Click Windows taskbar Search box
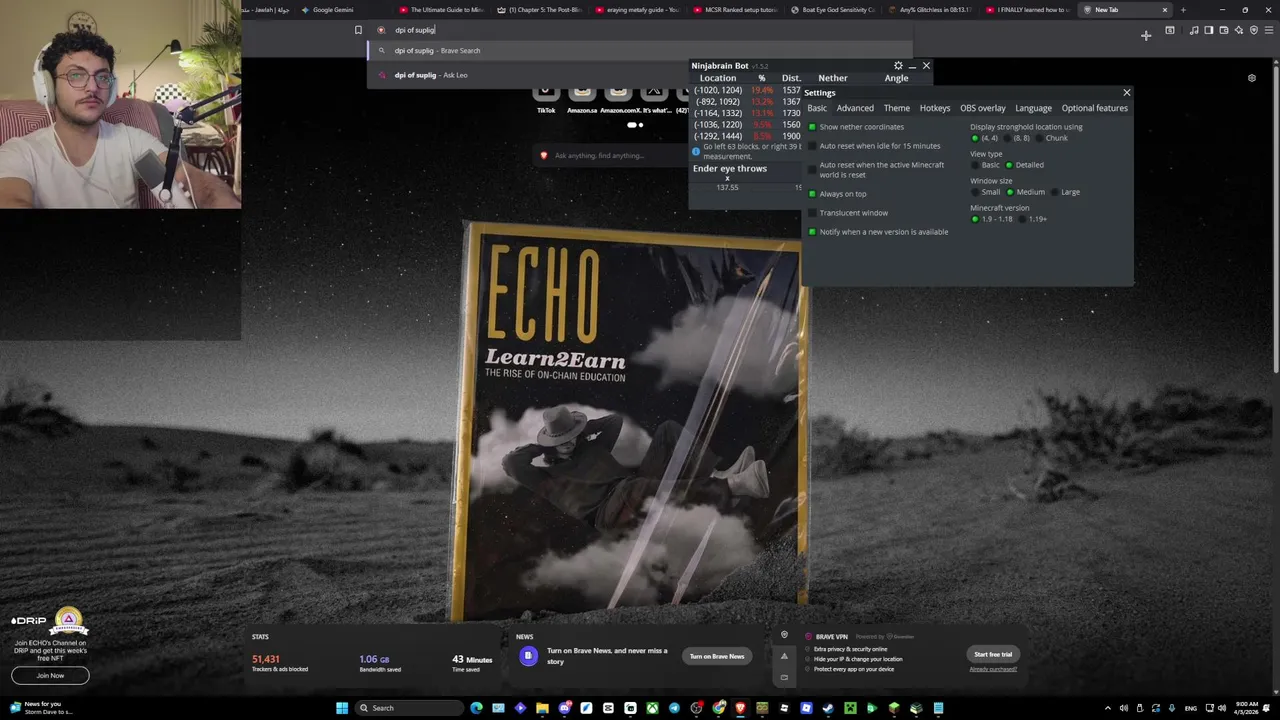Viewport: 1280px width, 720px height. point(410,708)
